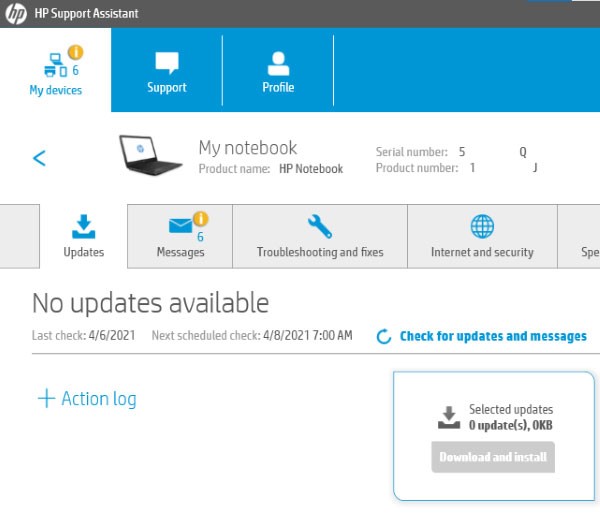Click the My notebook device title

(248, 148)
